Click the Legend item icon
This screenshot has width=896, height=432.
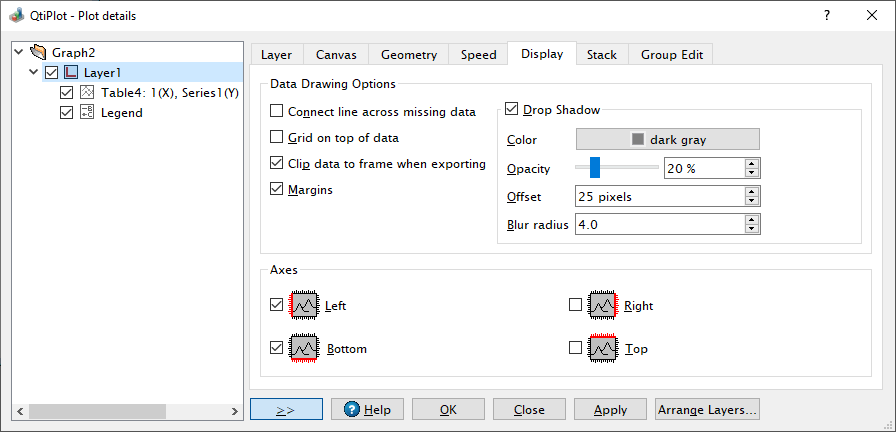87,113
